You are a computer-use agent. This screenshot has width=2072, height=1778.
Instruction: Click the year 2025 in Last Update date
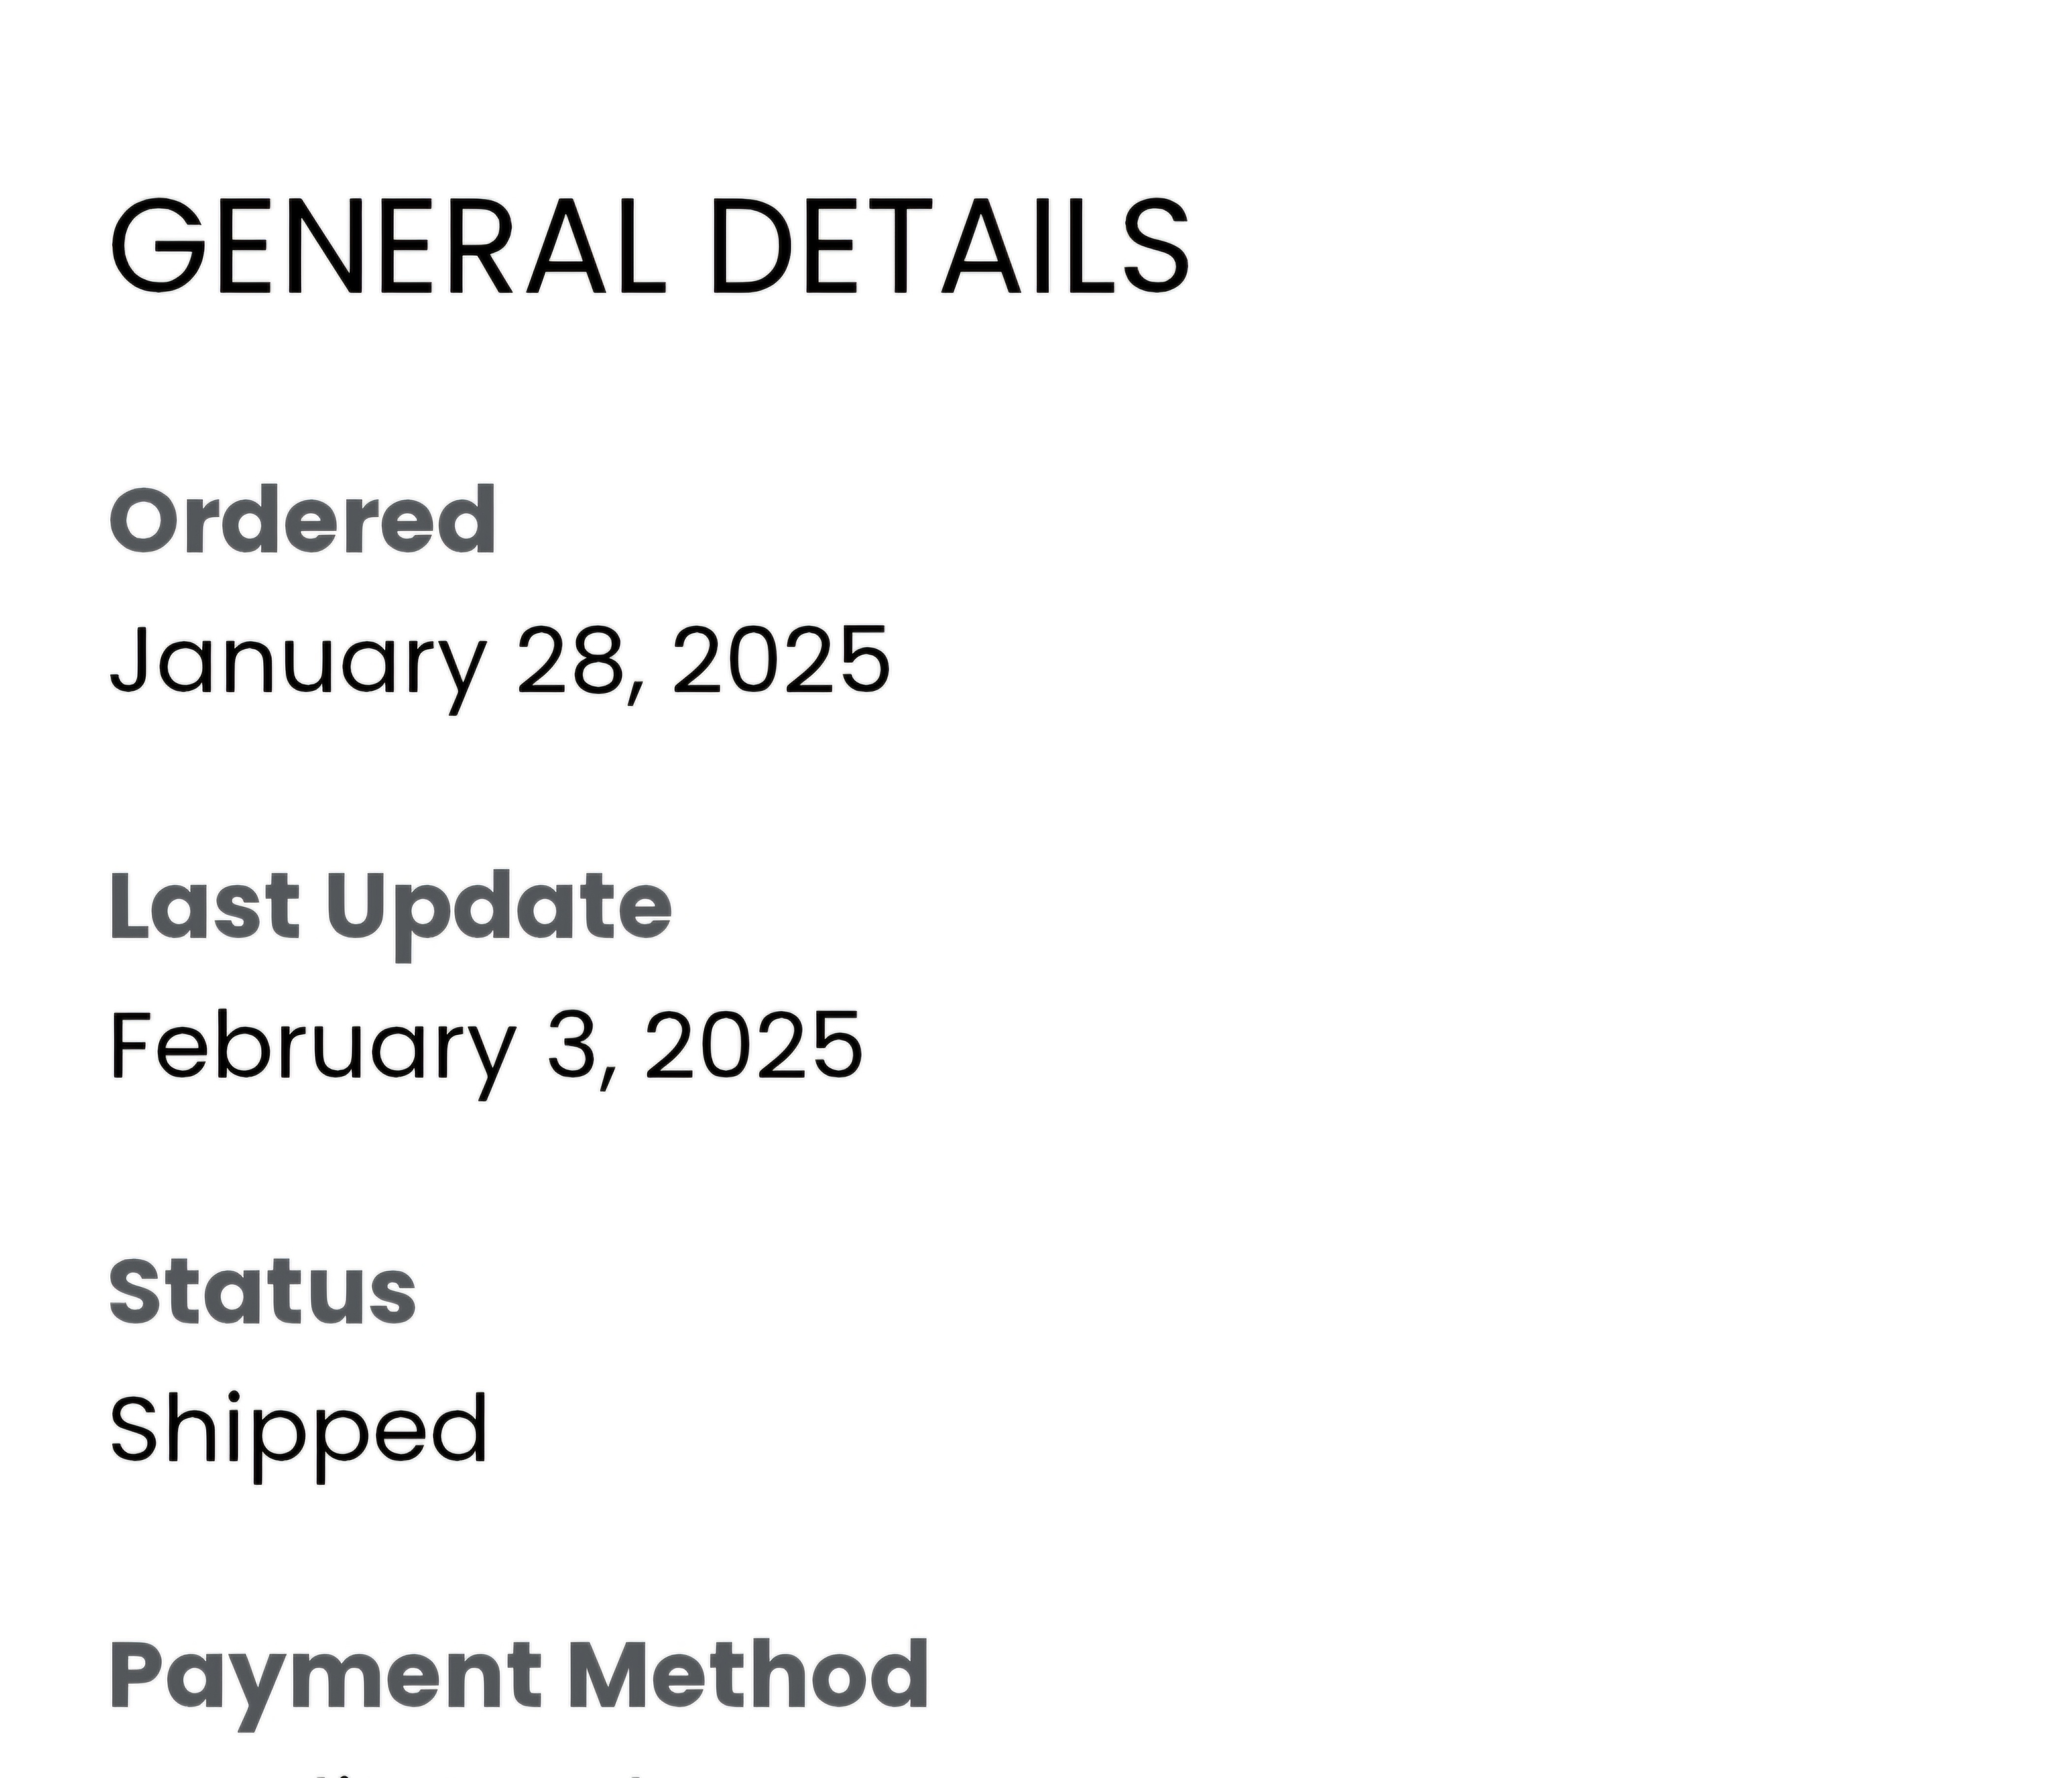coord(754,1044)
